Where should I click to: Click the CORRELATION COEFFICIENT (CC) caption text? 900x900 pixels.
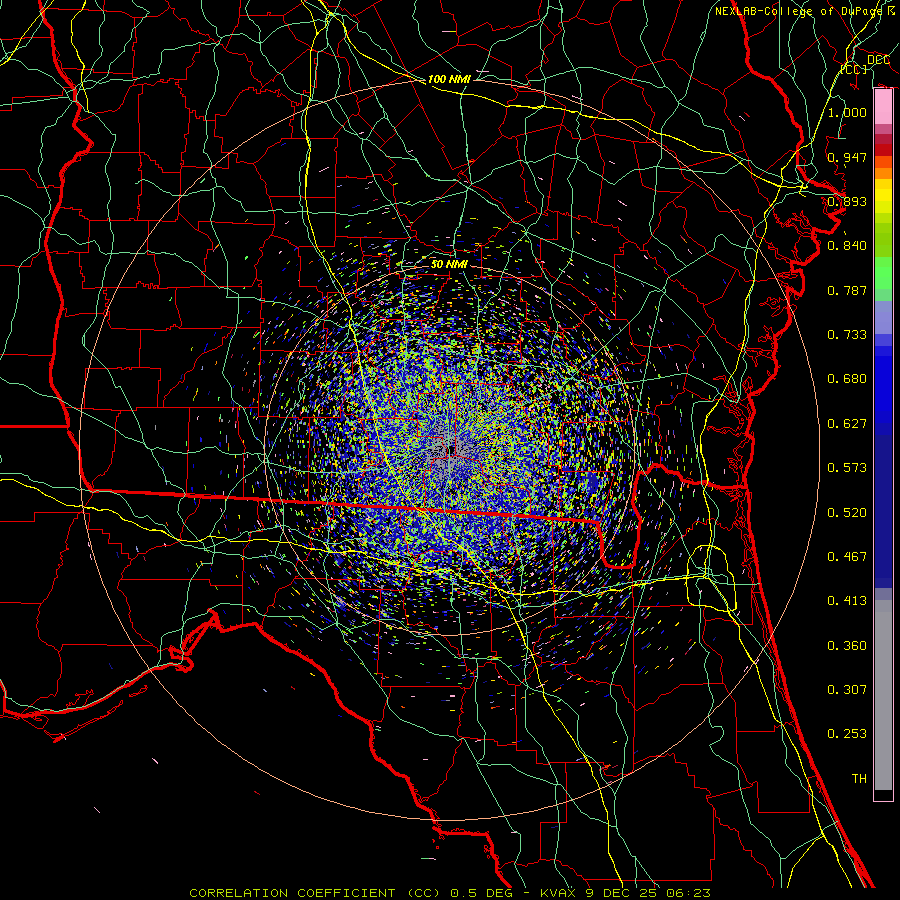click(x=317, y=893)
